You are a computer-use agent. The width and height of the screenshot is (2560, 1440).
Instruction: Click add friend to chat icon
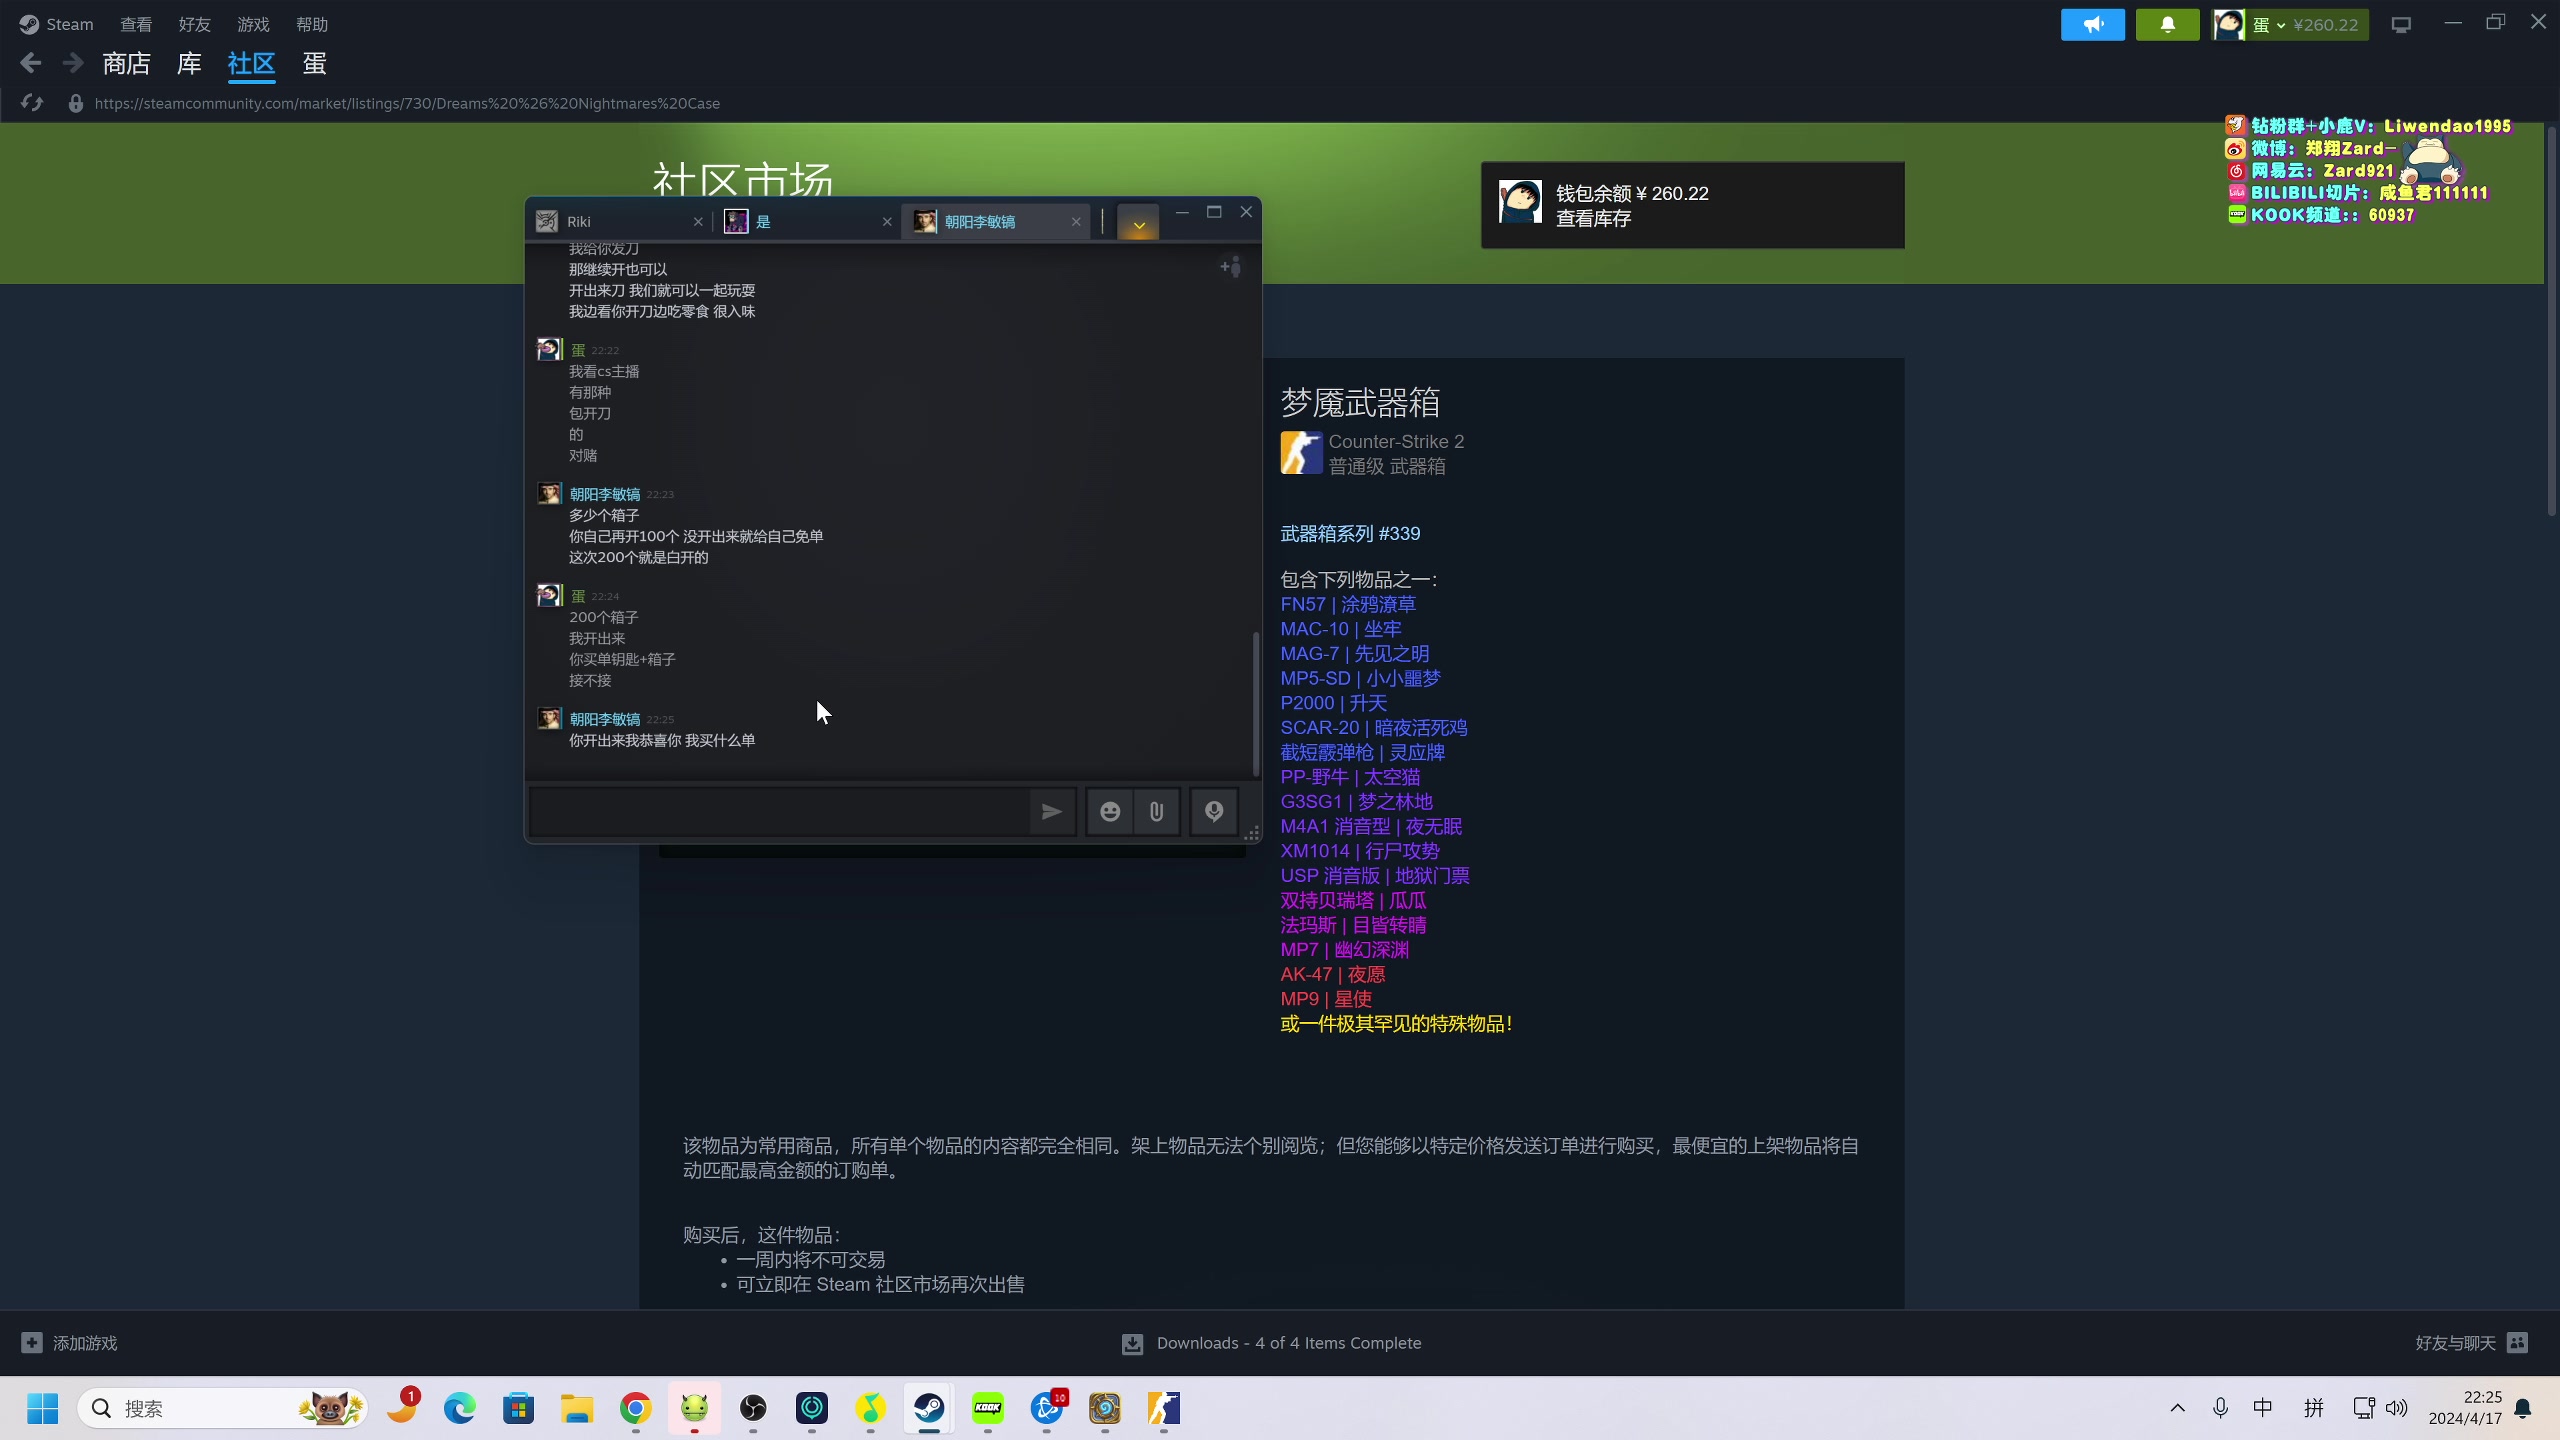click(1230, 267)
